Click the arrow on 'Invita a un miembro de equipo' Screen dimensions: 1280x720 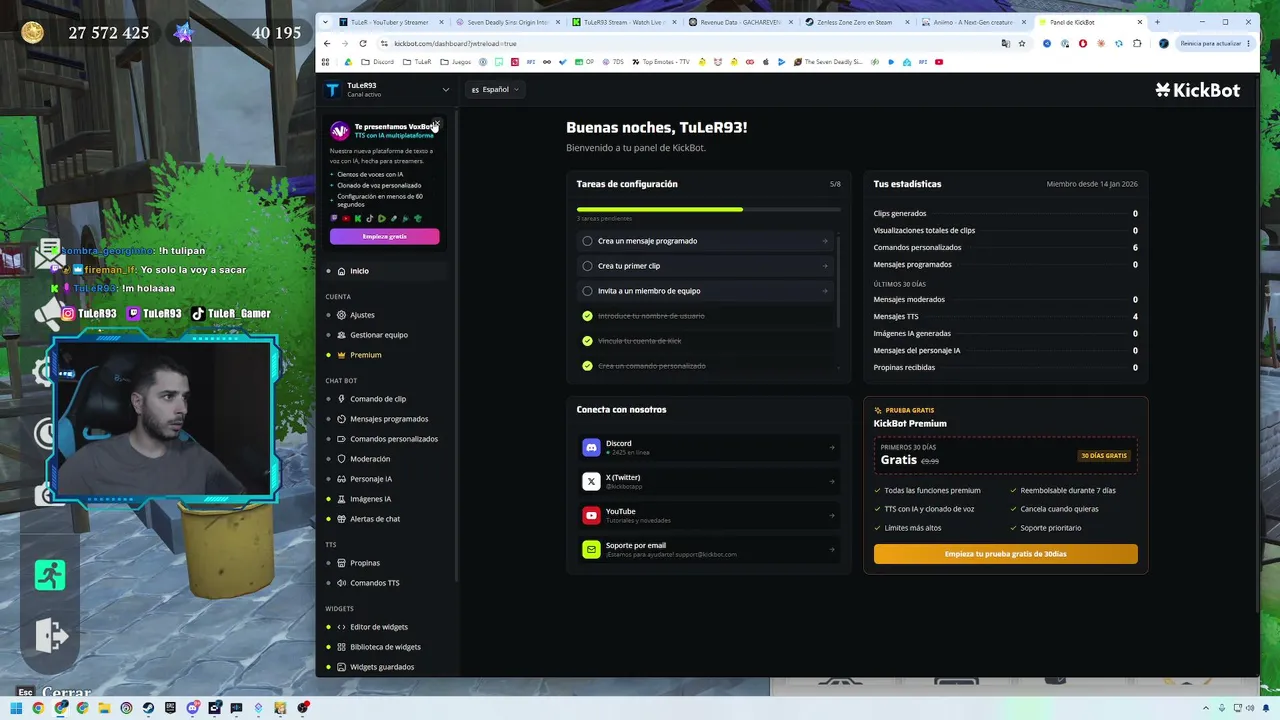click(x=825, y=291)
